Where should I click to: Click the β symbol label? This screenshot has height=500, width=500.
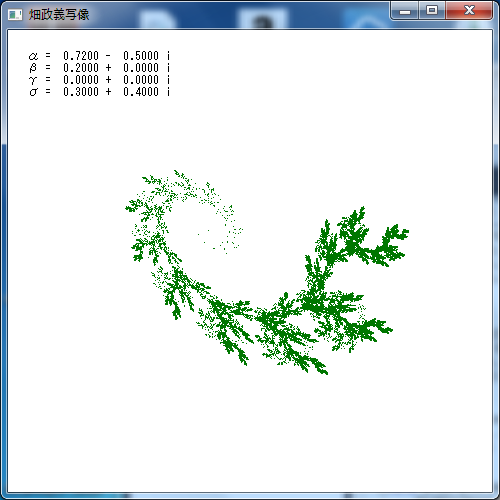[33, 68]
